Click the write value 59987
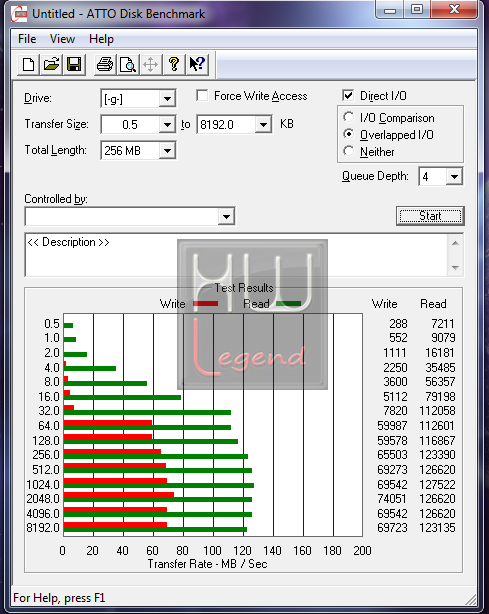The image size is (489, 614). 392,426
